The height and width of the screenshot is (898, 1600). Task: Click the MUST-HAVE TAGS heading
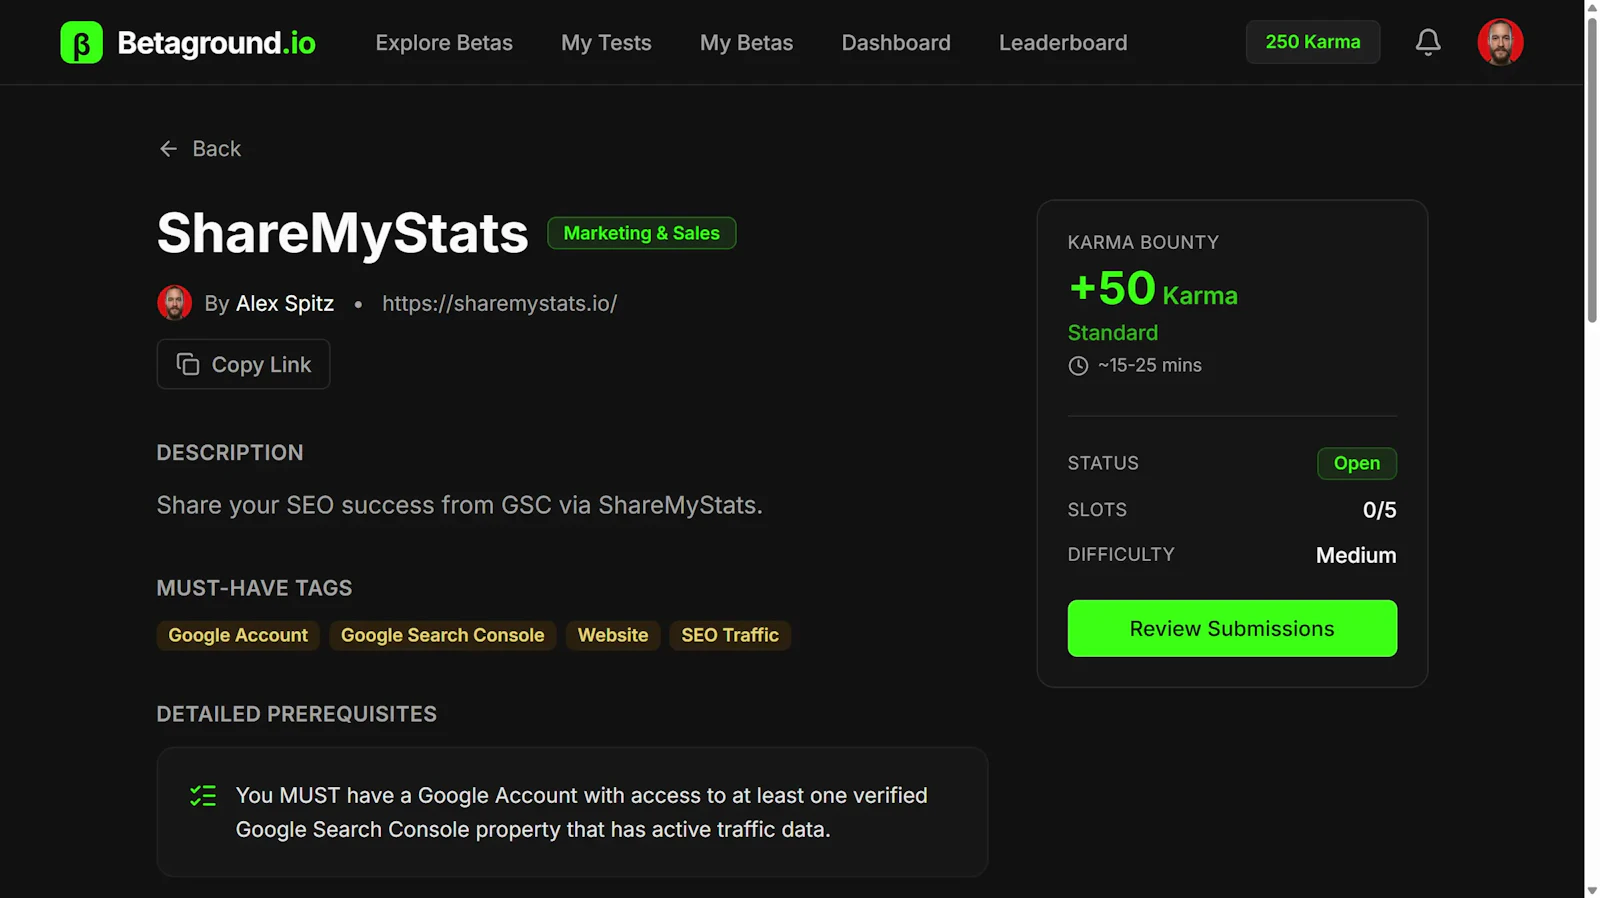coord(254,588)
